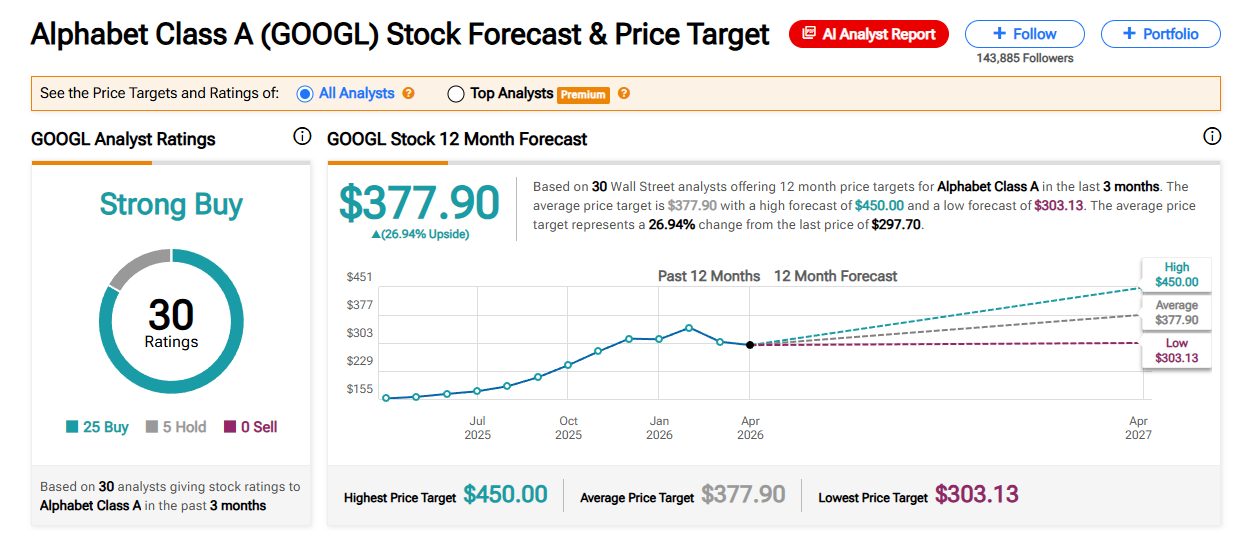Click the AI Analyst Report icon

pyautogui.click(x=809, y=34)
